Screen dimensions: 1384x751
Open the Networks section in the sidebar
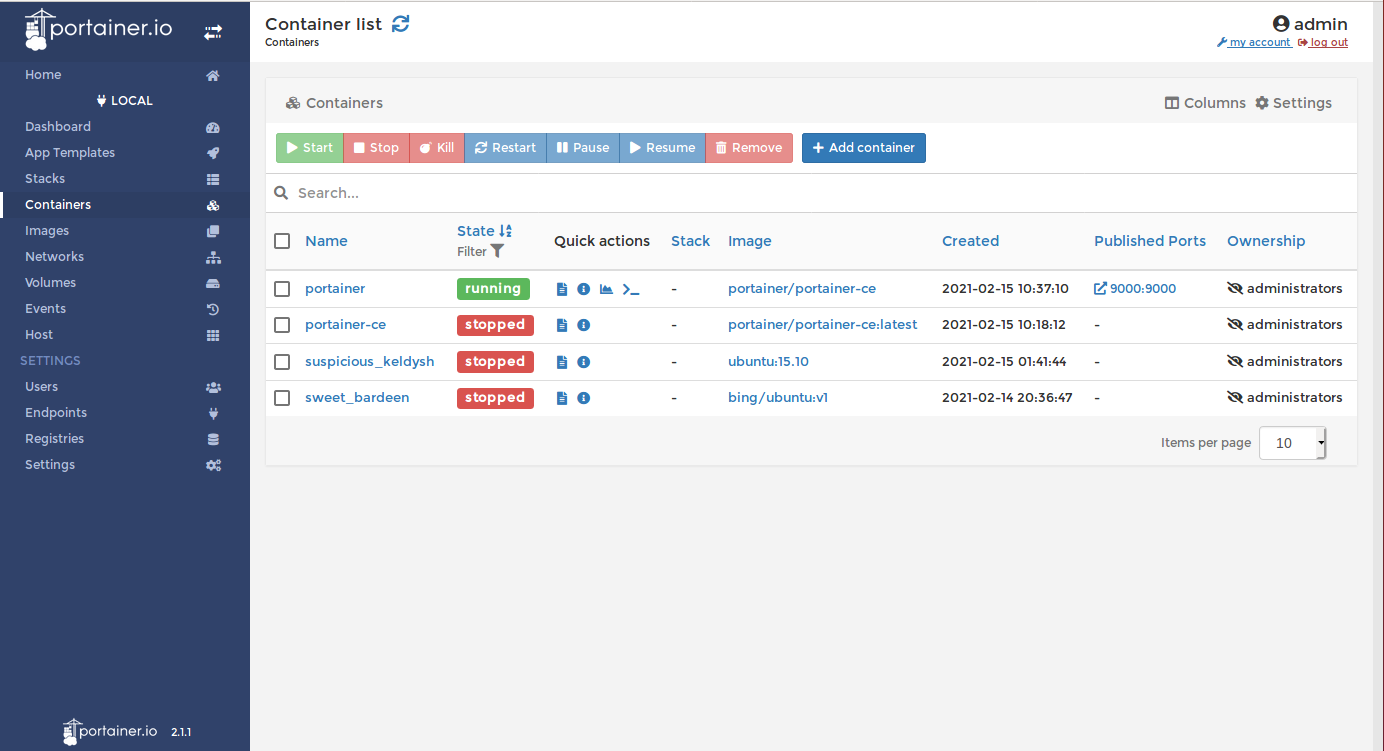tap(54, 256)
